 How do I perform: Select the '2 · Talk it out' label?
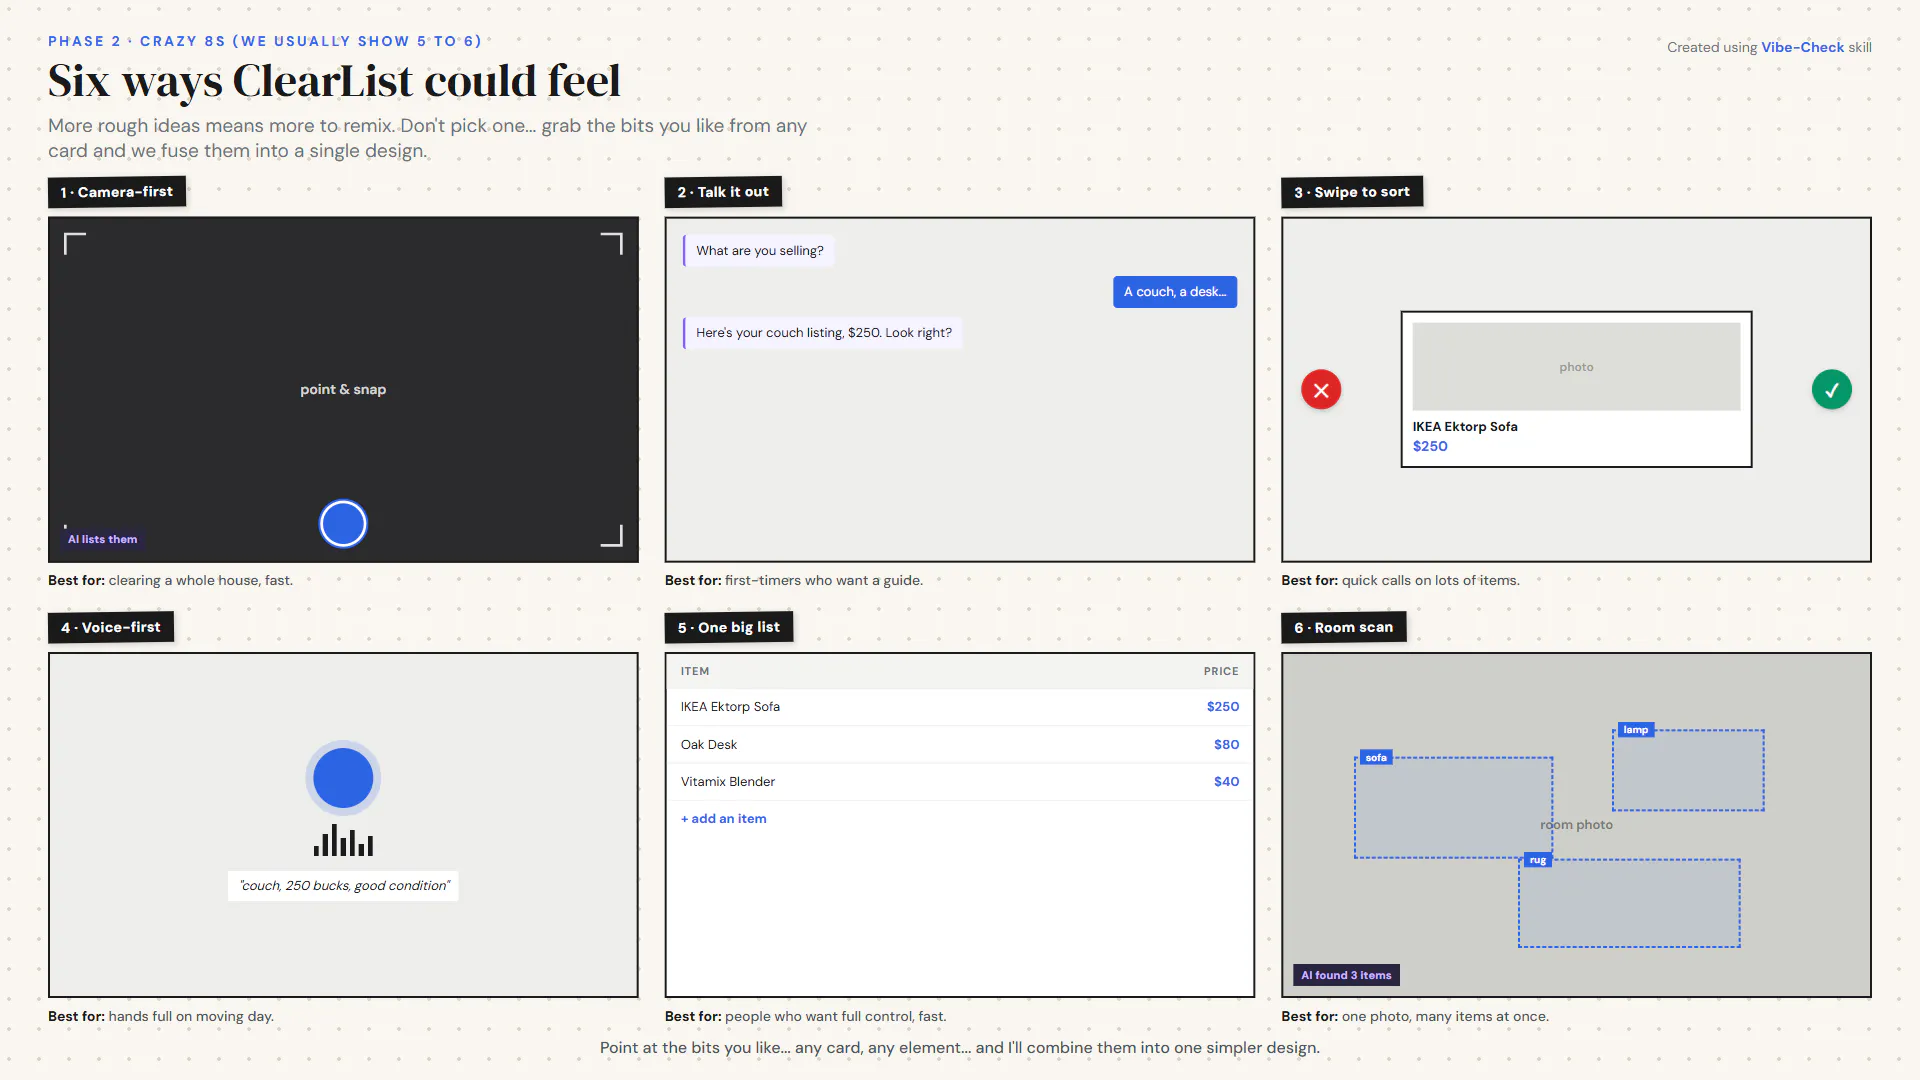(x=723, y=192)
